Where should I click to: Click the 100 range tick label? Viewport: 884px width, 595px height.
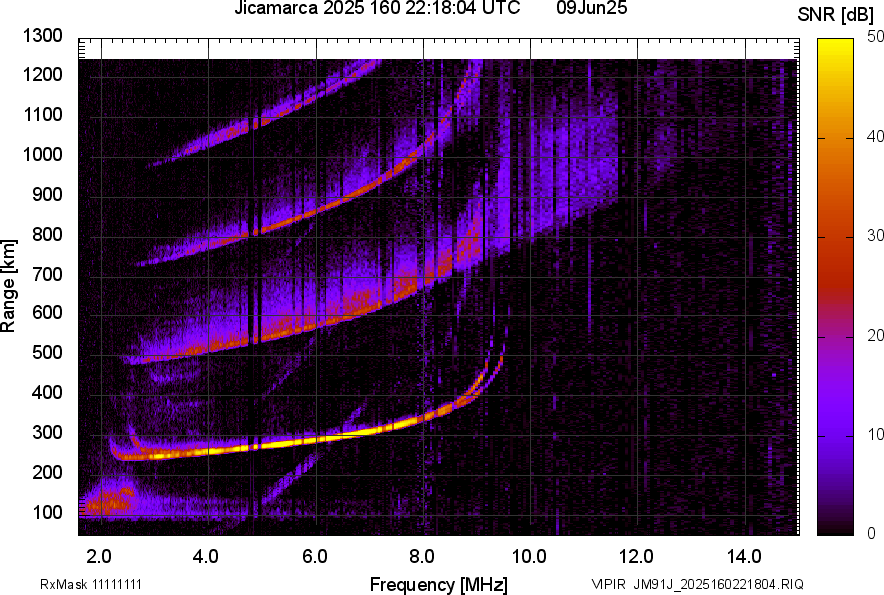click(x=47, y=512)
